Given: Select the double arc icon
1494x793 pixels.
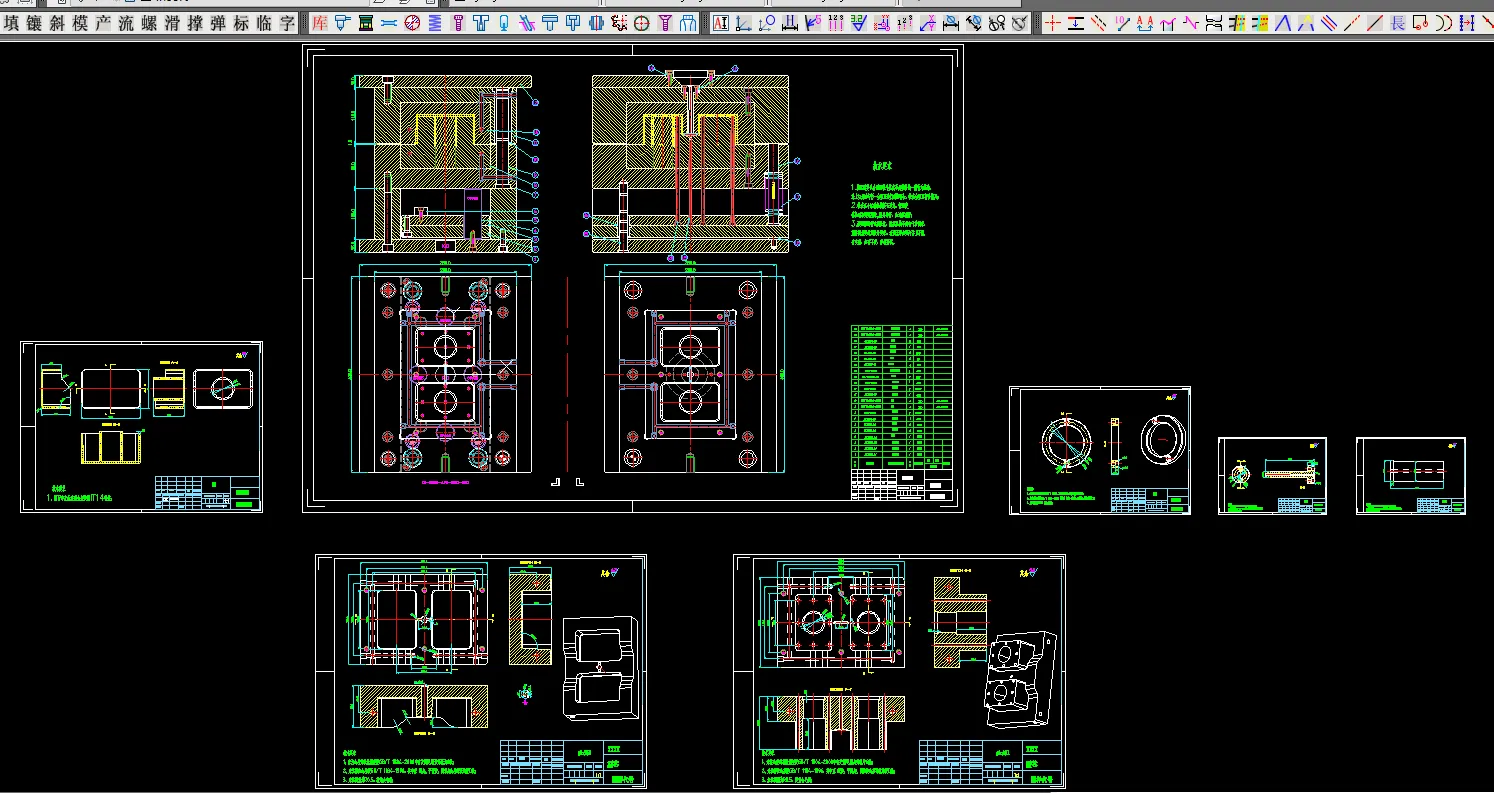Looking at the screenshot, I should (x=1443, y=23).
